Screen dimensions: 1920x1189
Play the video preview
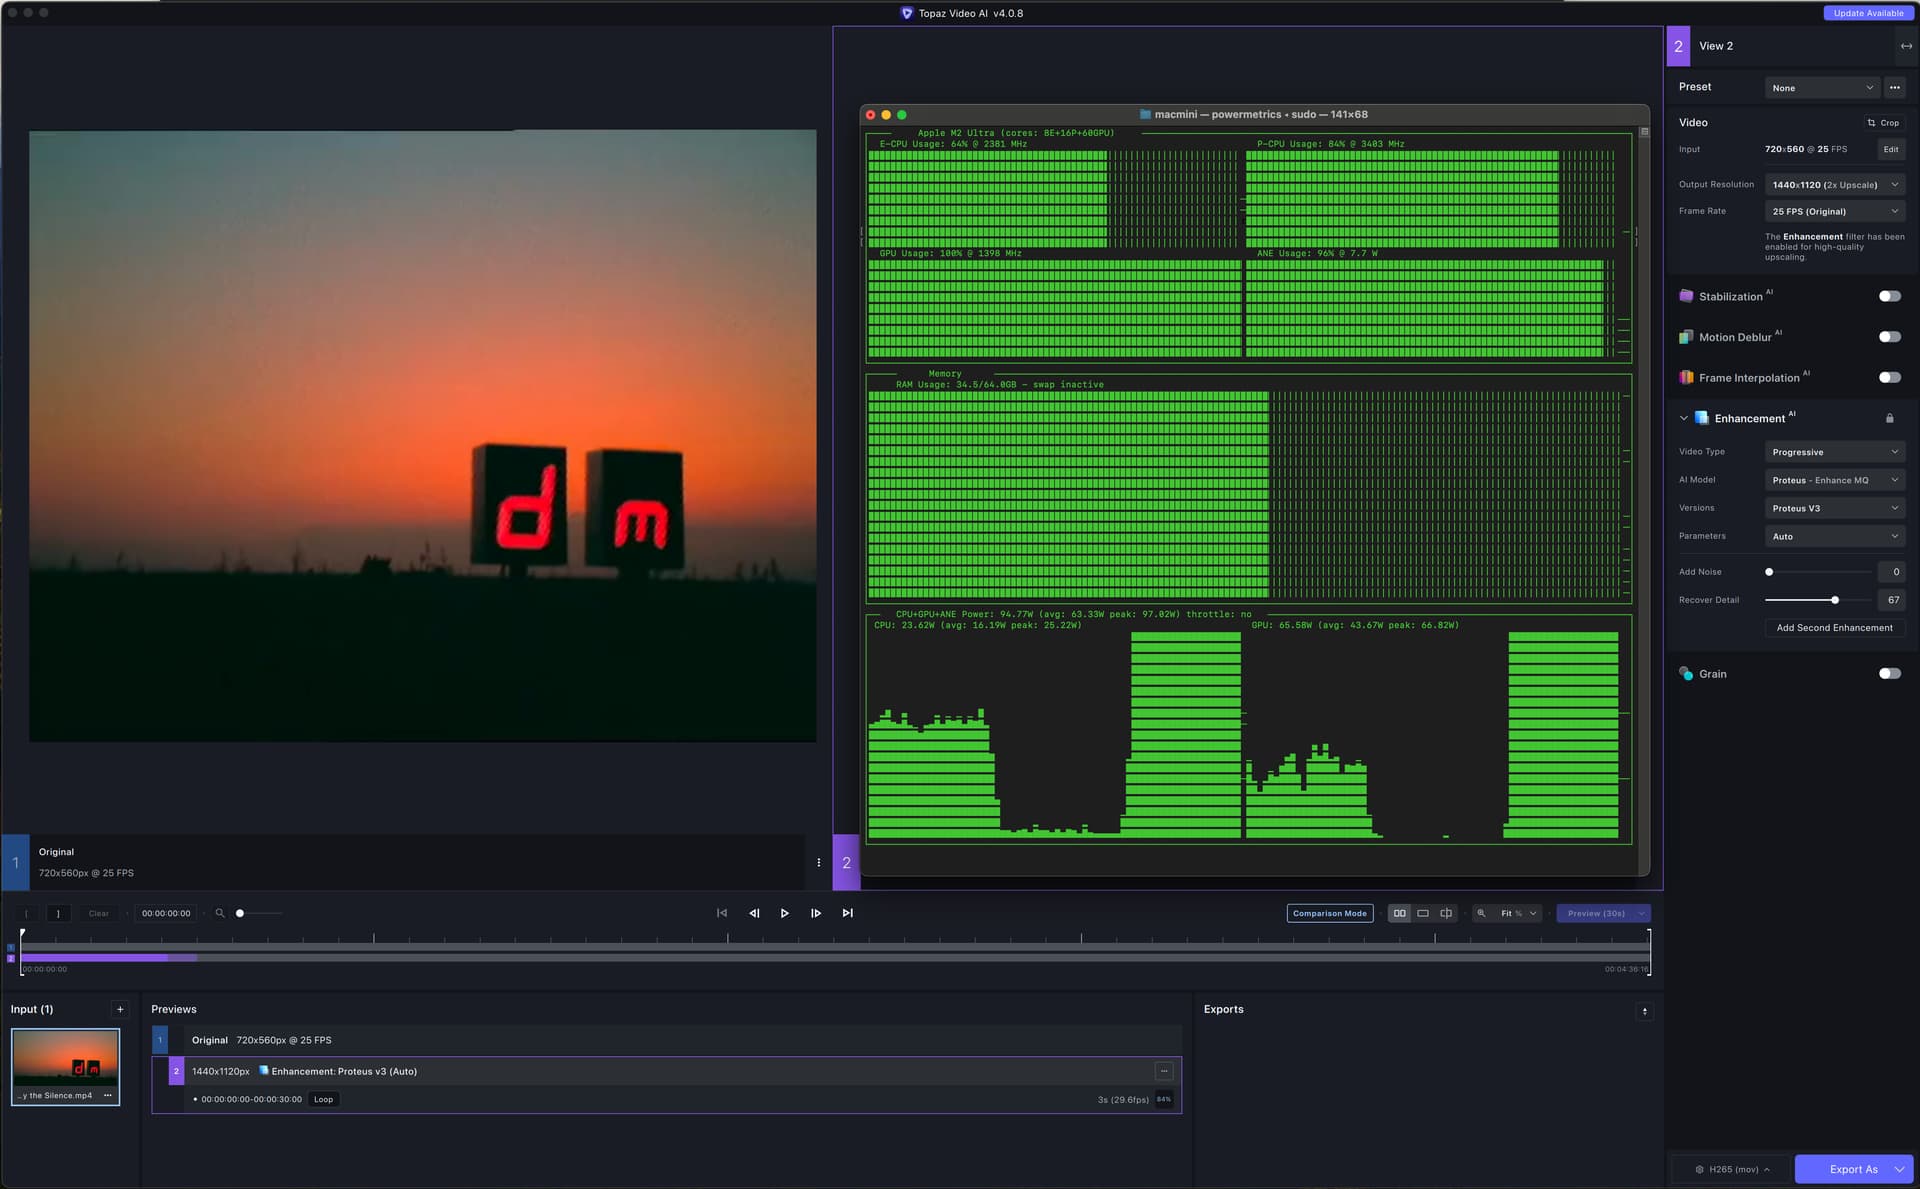point(784,913)
